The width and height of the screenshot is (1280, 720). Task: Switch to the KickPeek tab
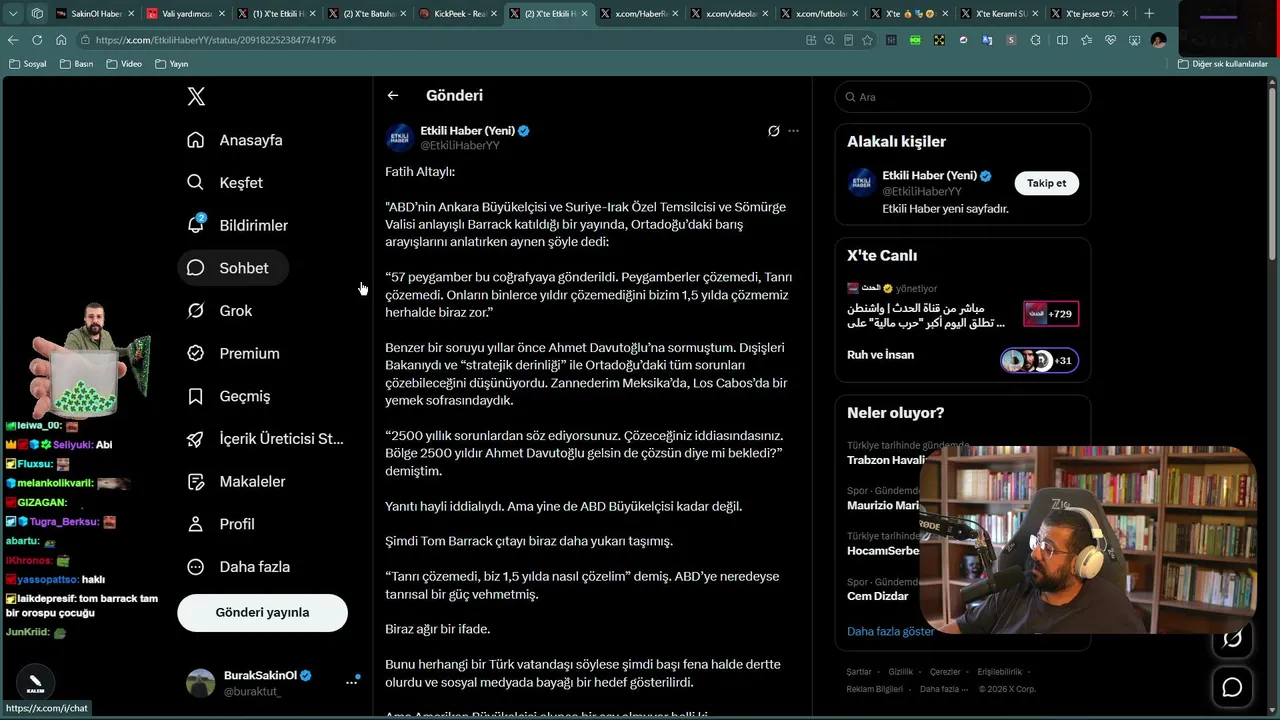457,14
